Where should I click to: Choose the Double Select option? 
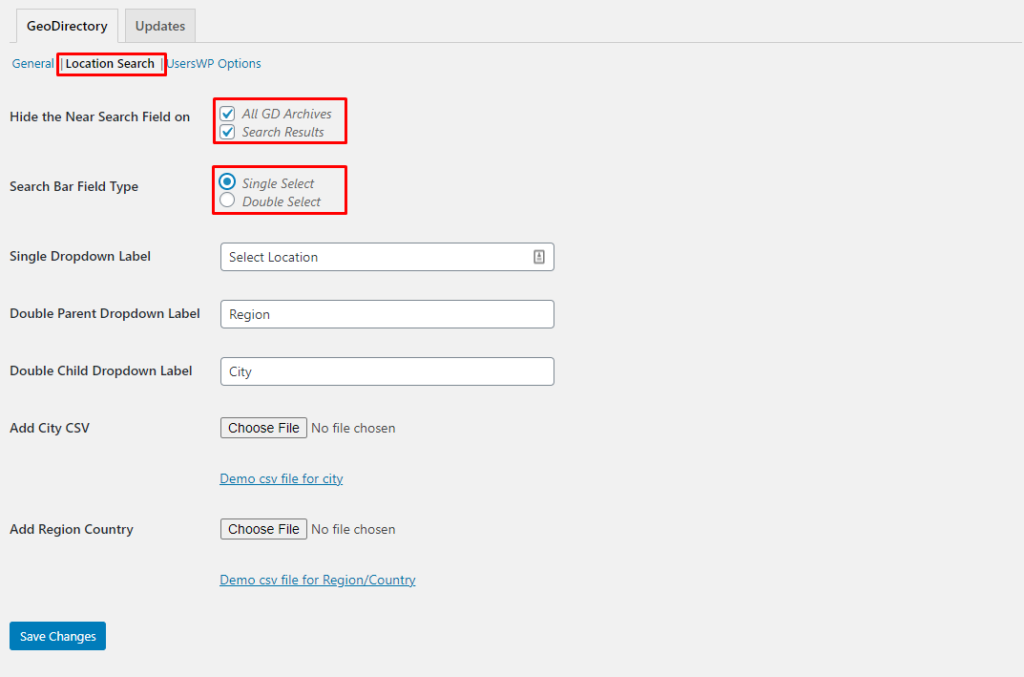tap(227, 201)
